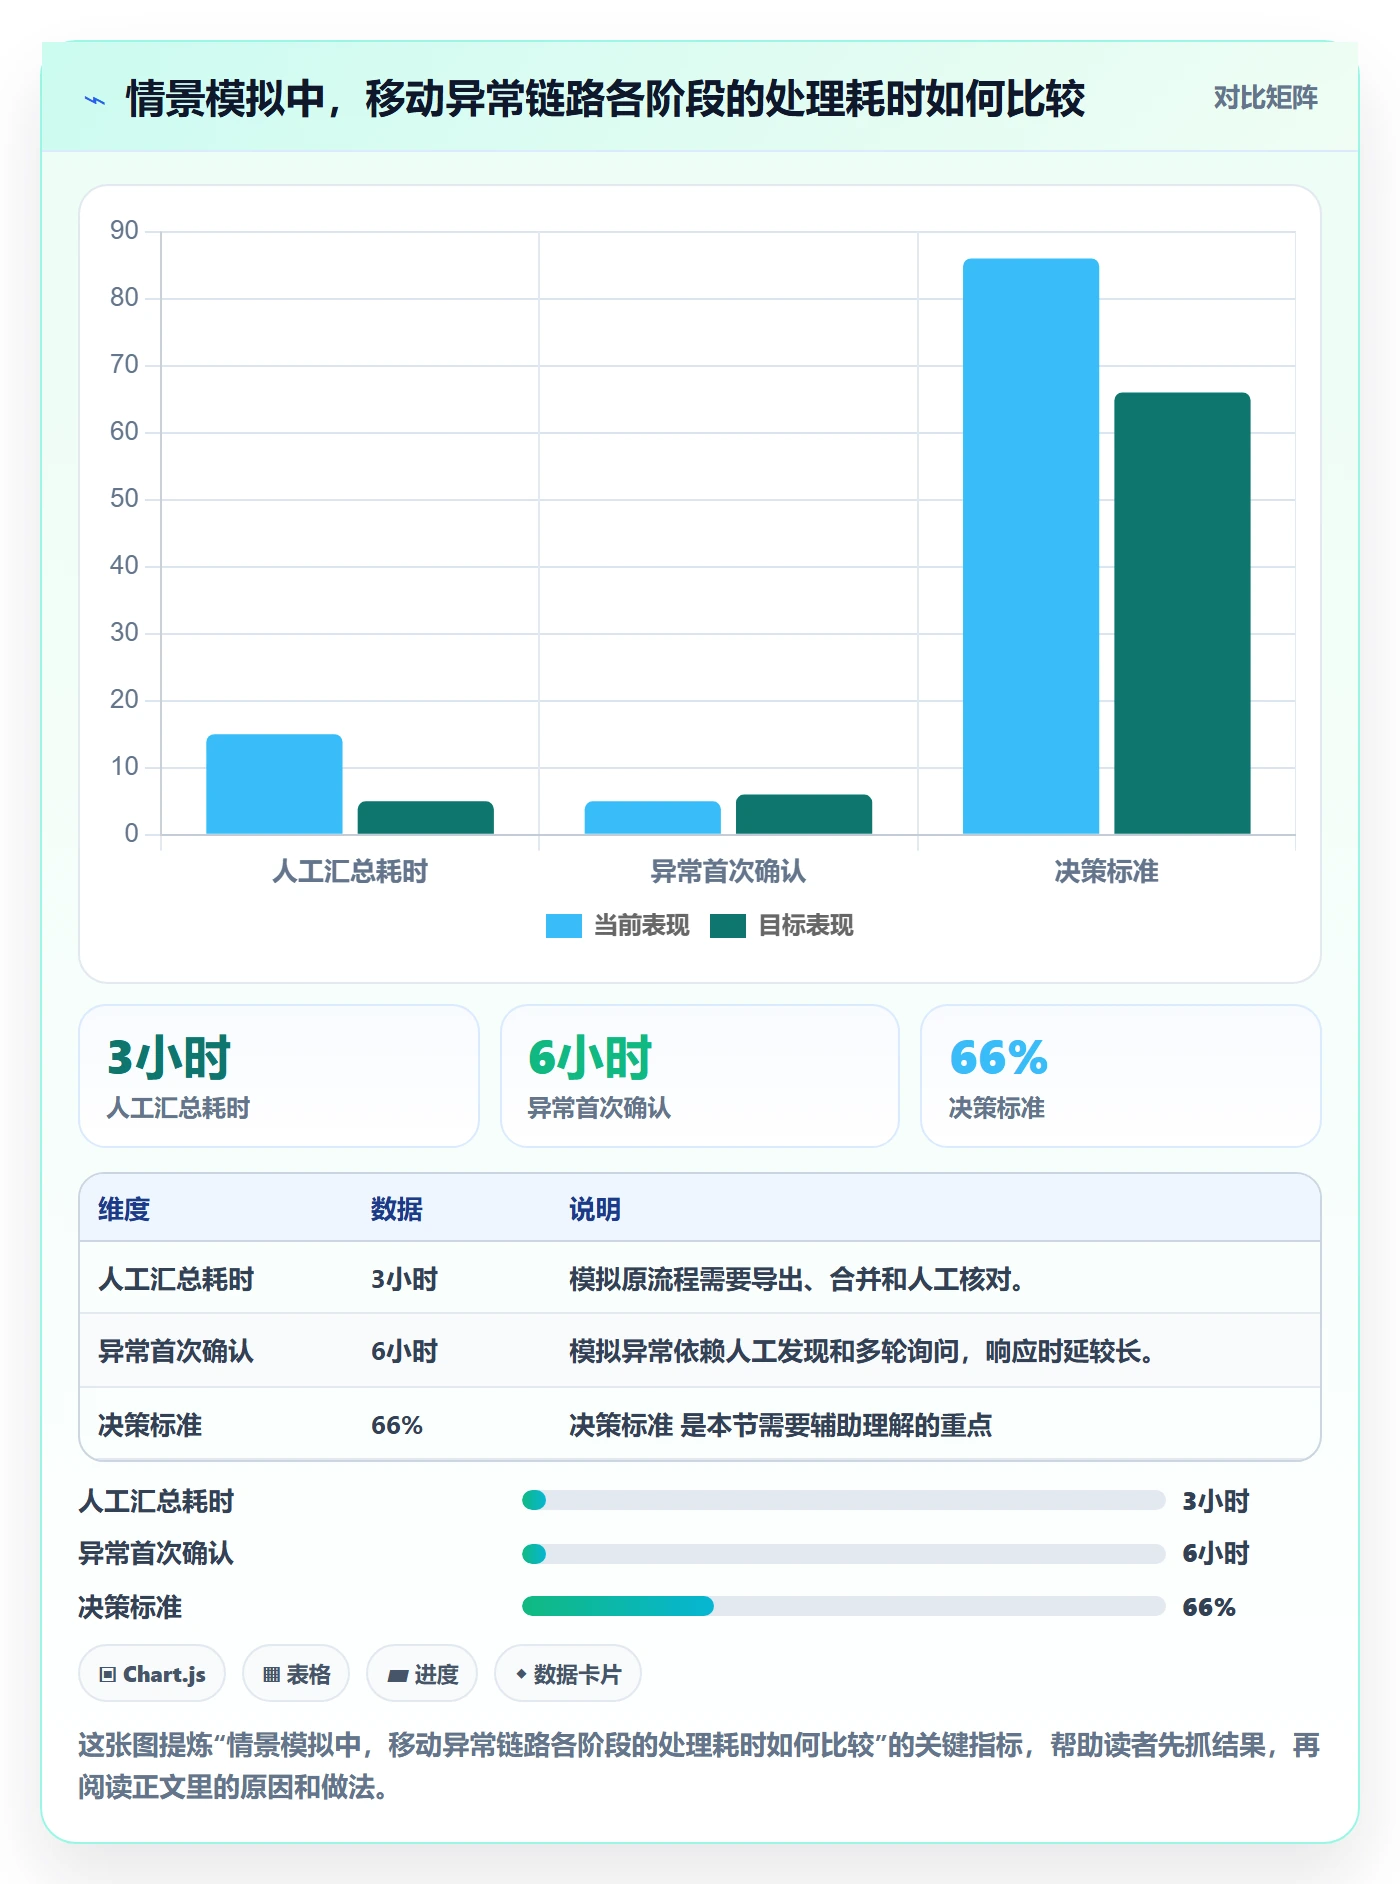Image resolution: width=1400 pixels, height=1884 pixels.
Task: Click the description 模拟异常依赖人工发现和多轮询问
Action: click(x=862, y=1351)
